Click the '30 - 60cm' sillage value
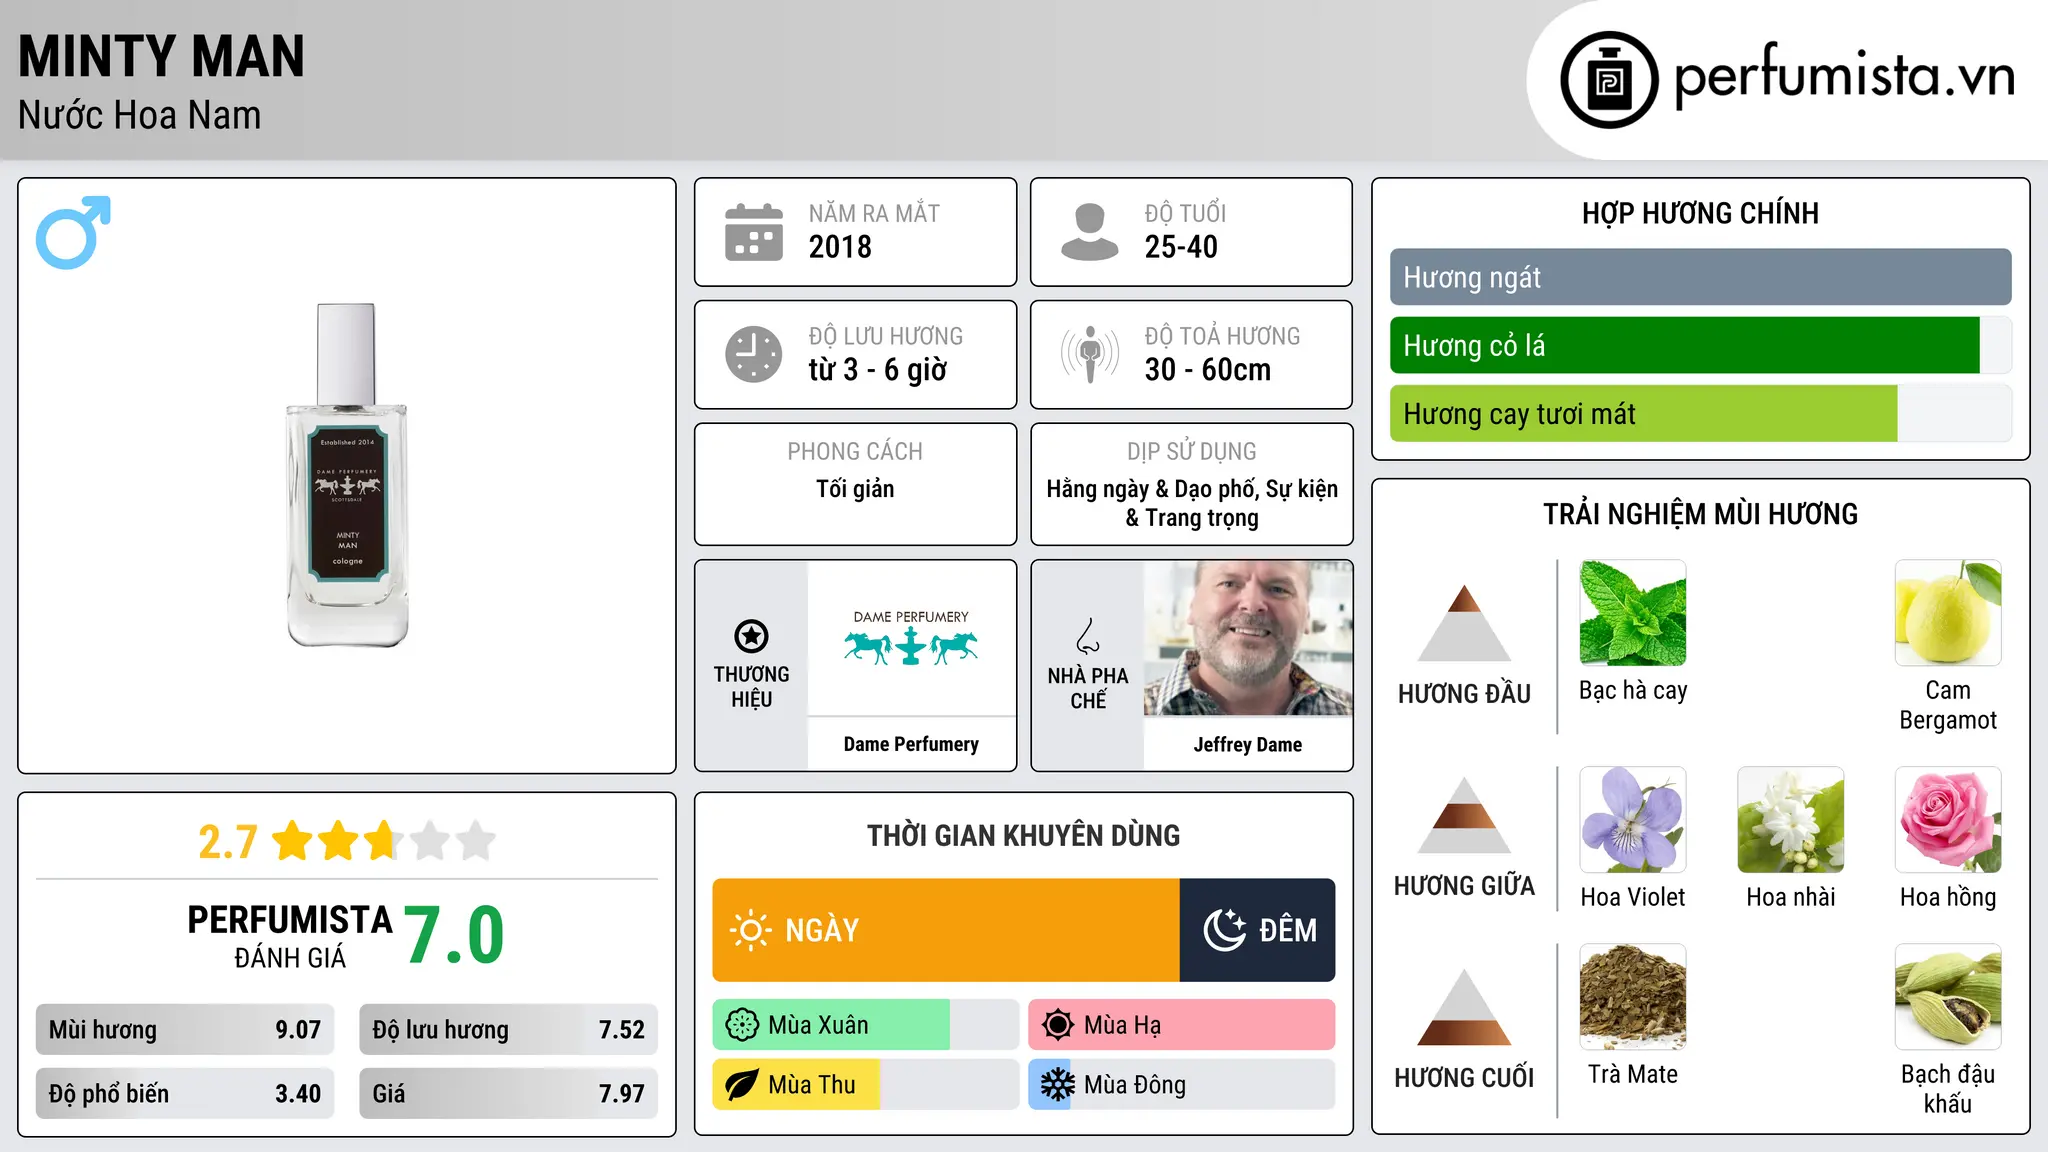Image resolution: width=2048 pixels, height=1152 pixels. tap(1208, 370)
